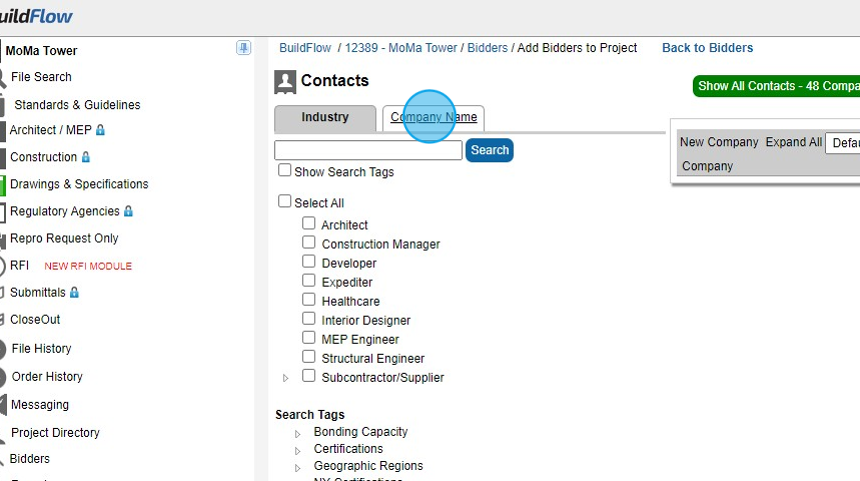The height and width of the screenshot is (481, 860).
Task: Open Repro Request Only item
Action: point(64,238)
